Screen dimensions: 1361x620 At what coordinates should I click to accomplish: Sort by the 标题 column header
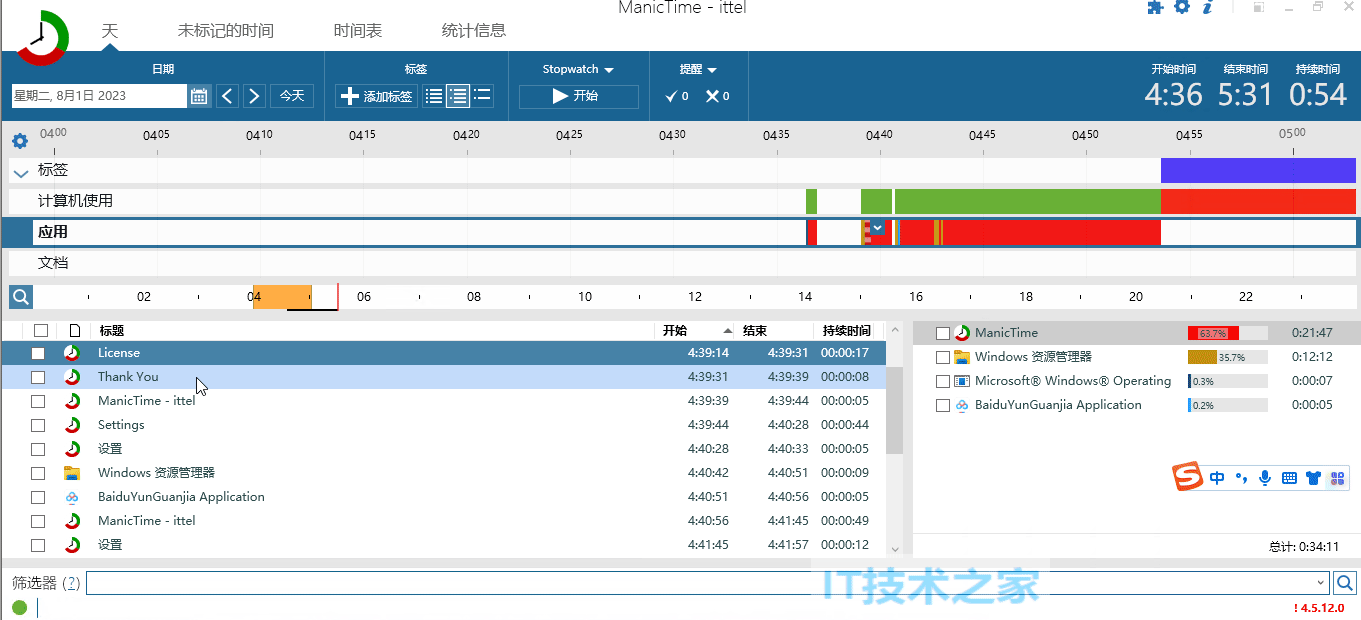point(112,330)
